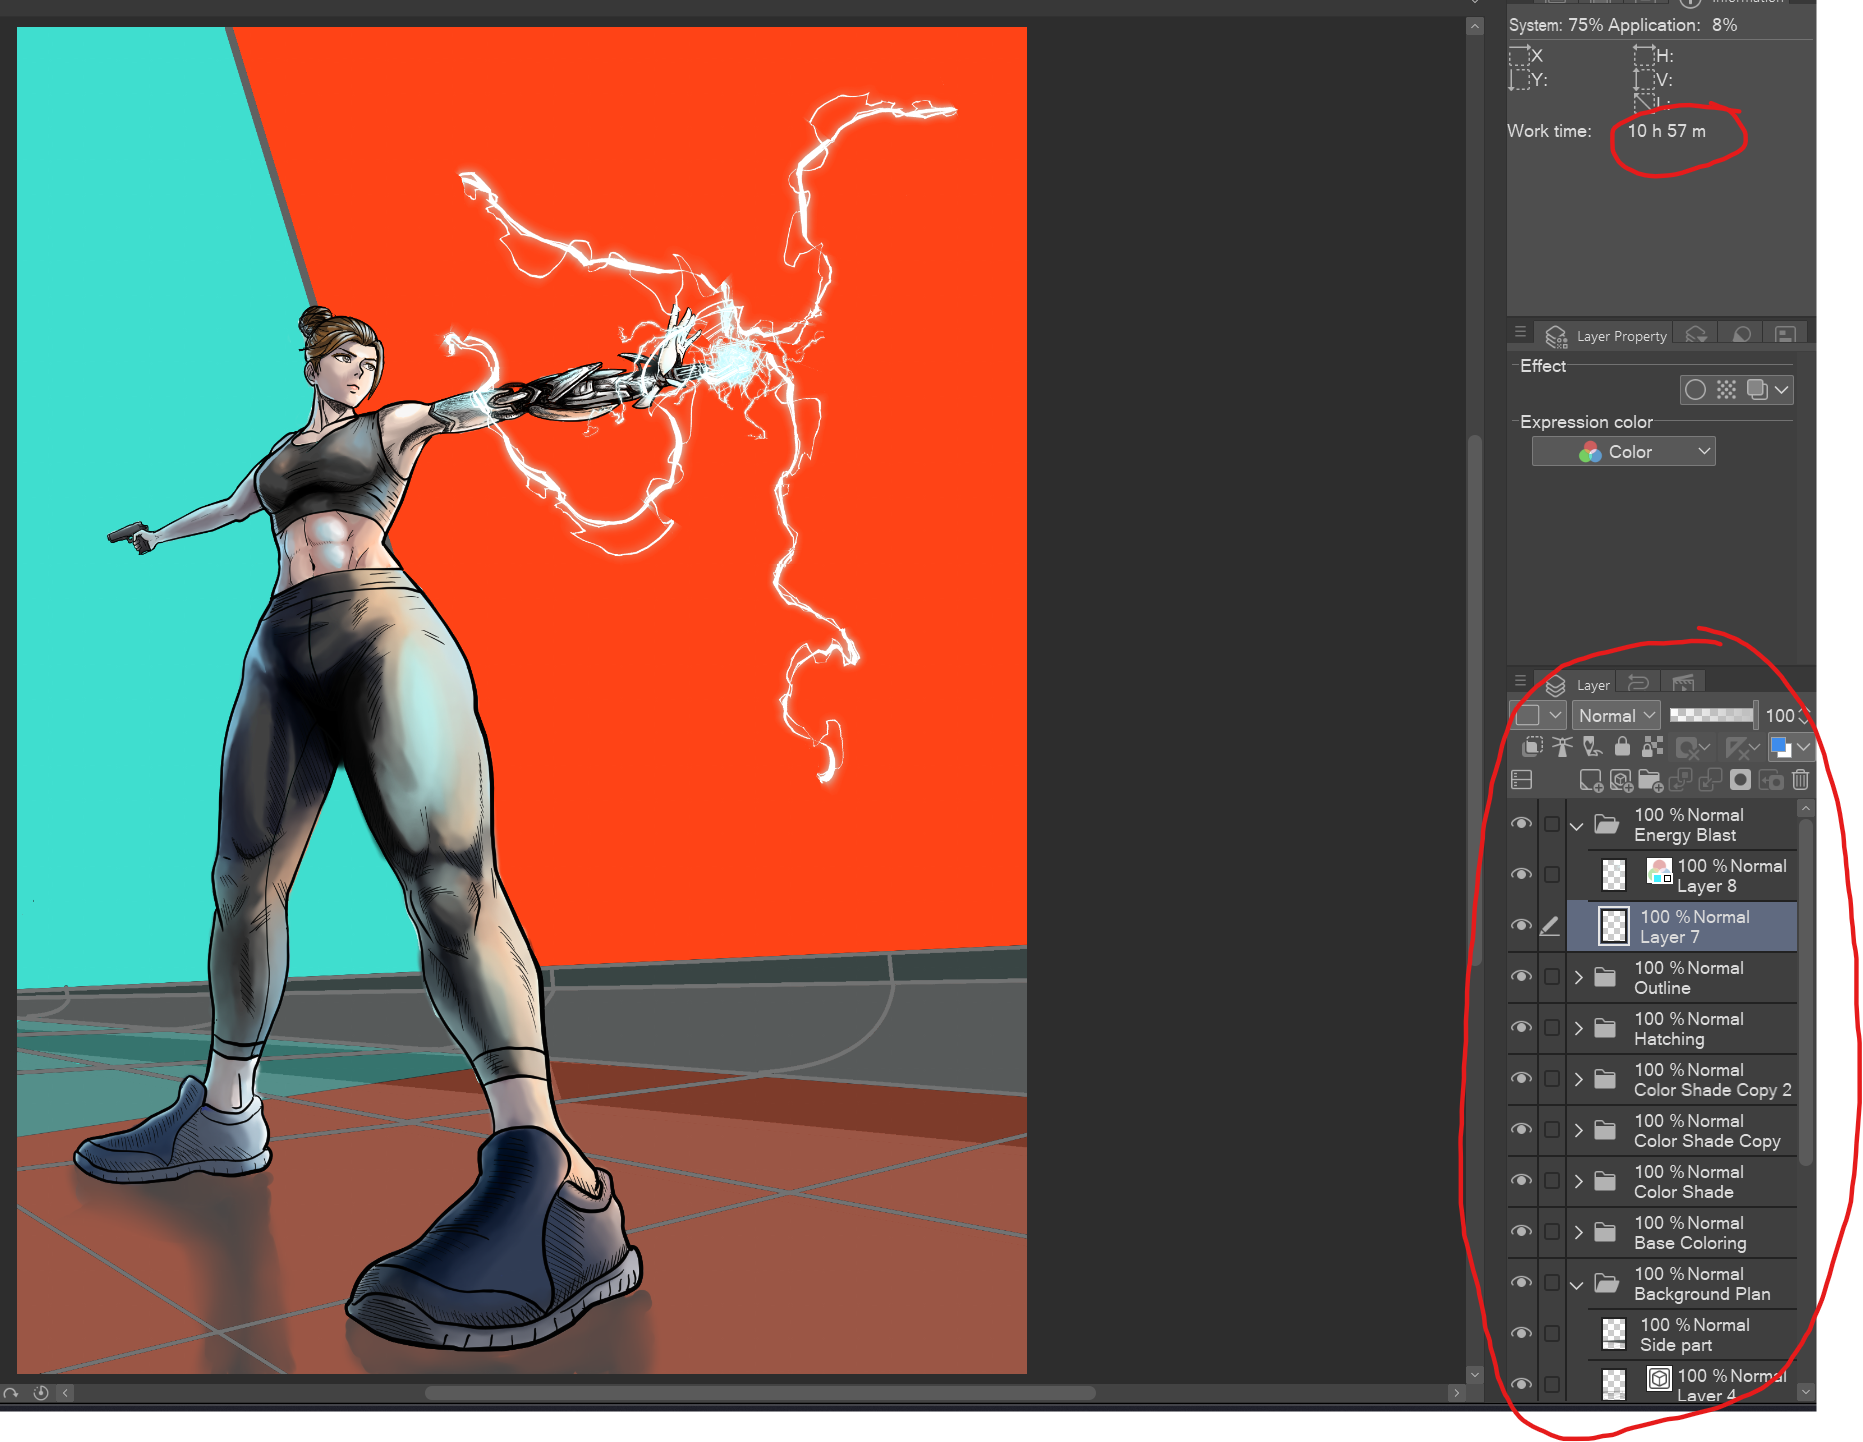Create layer mask icon
This screenshot has height=1442, width=1863.
[x=1740, y=780]
